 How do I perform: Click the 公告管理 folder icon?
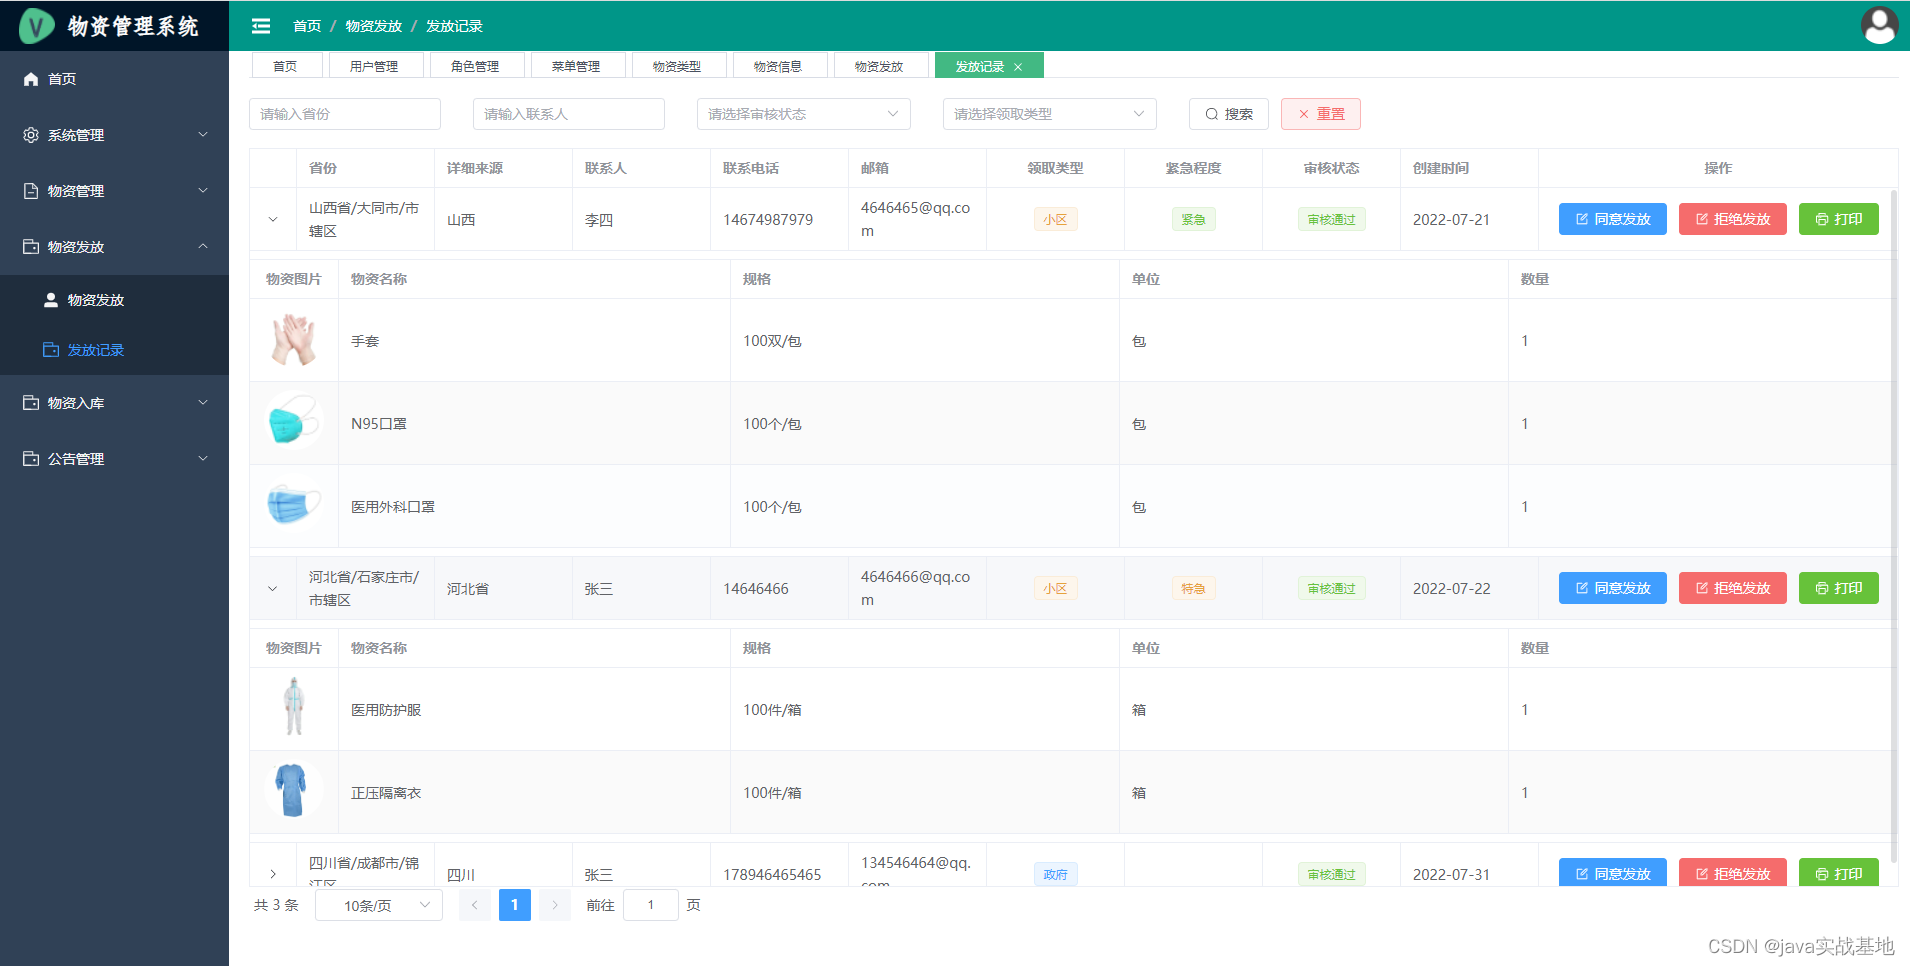coord(31,459)
